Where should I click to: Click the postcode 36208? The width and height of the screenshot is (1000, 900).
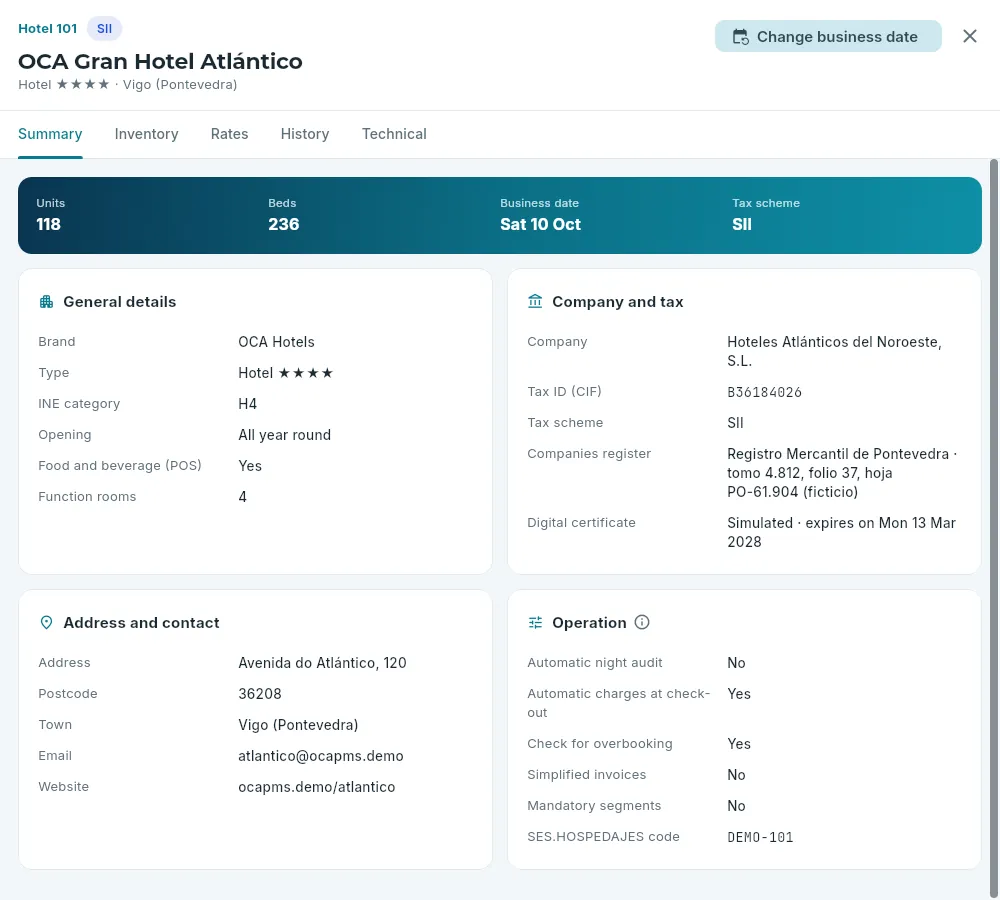(x=260, y=694)
